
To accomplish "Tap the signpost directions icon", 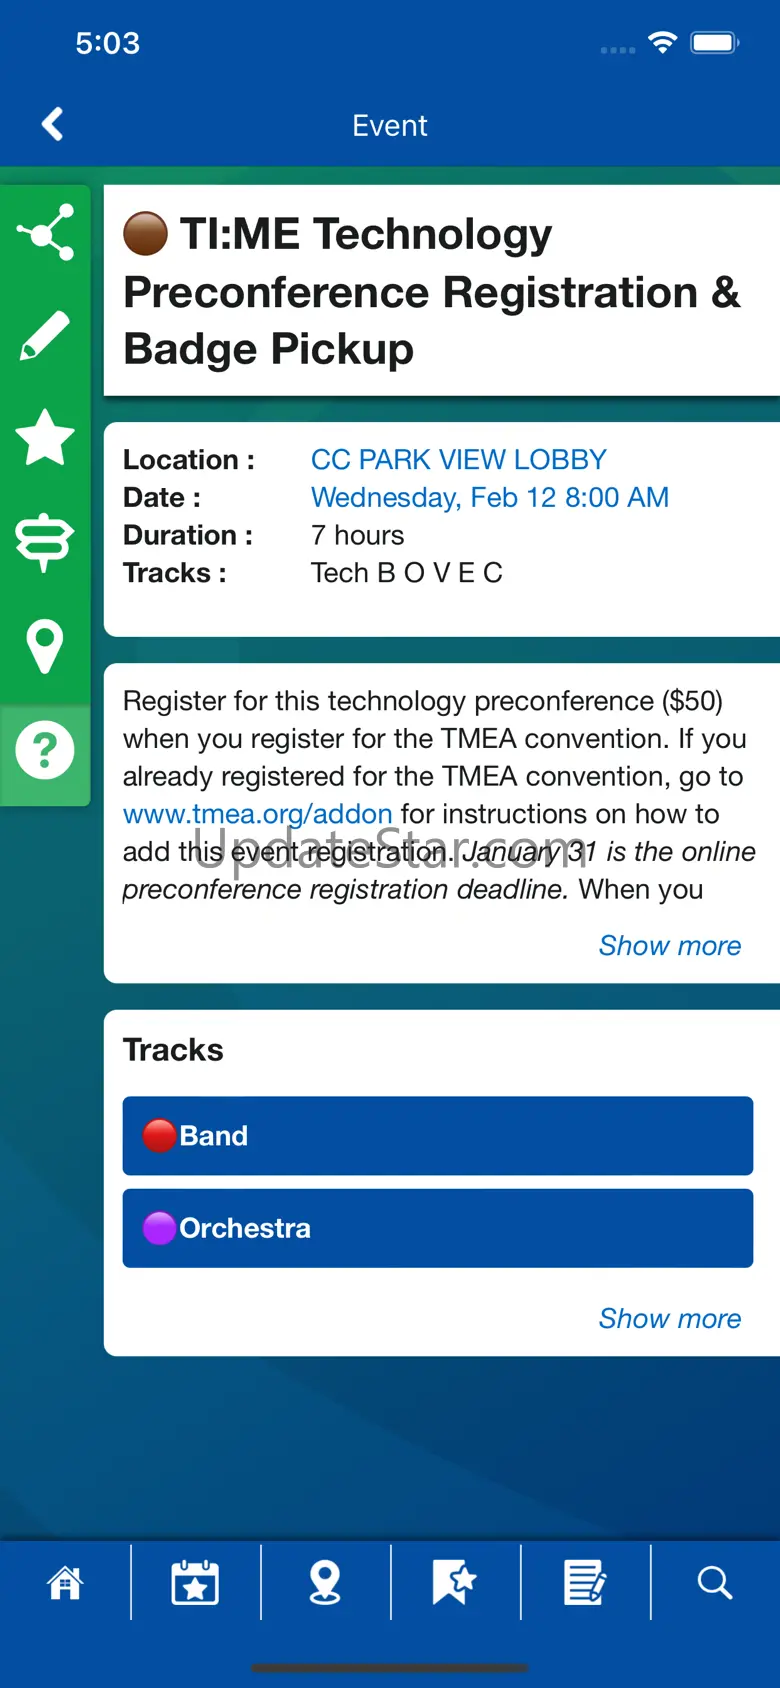I will pos(45,542).
